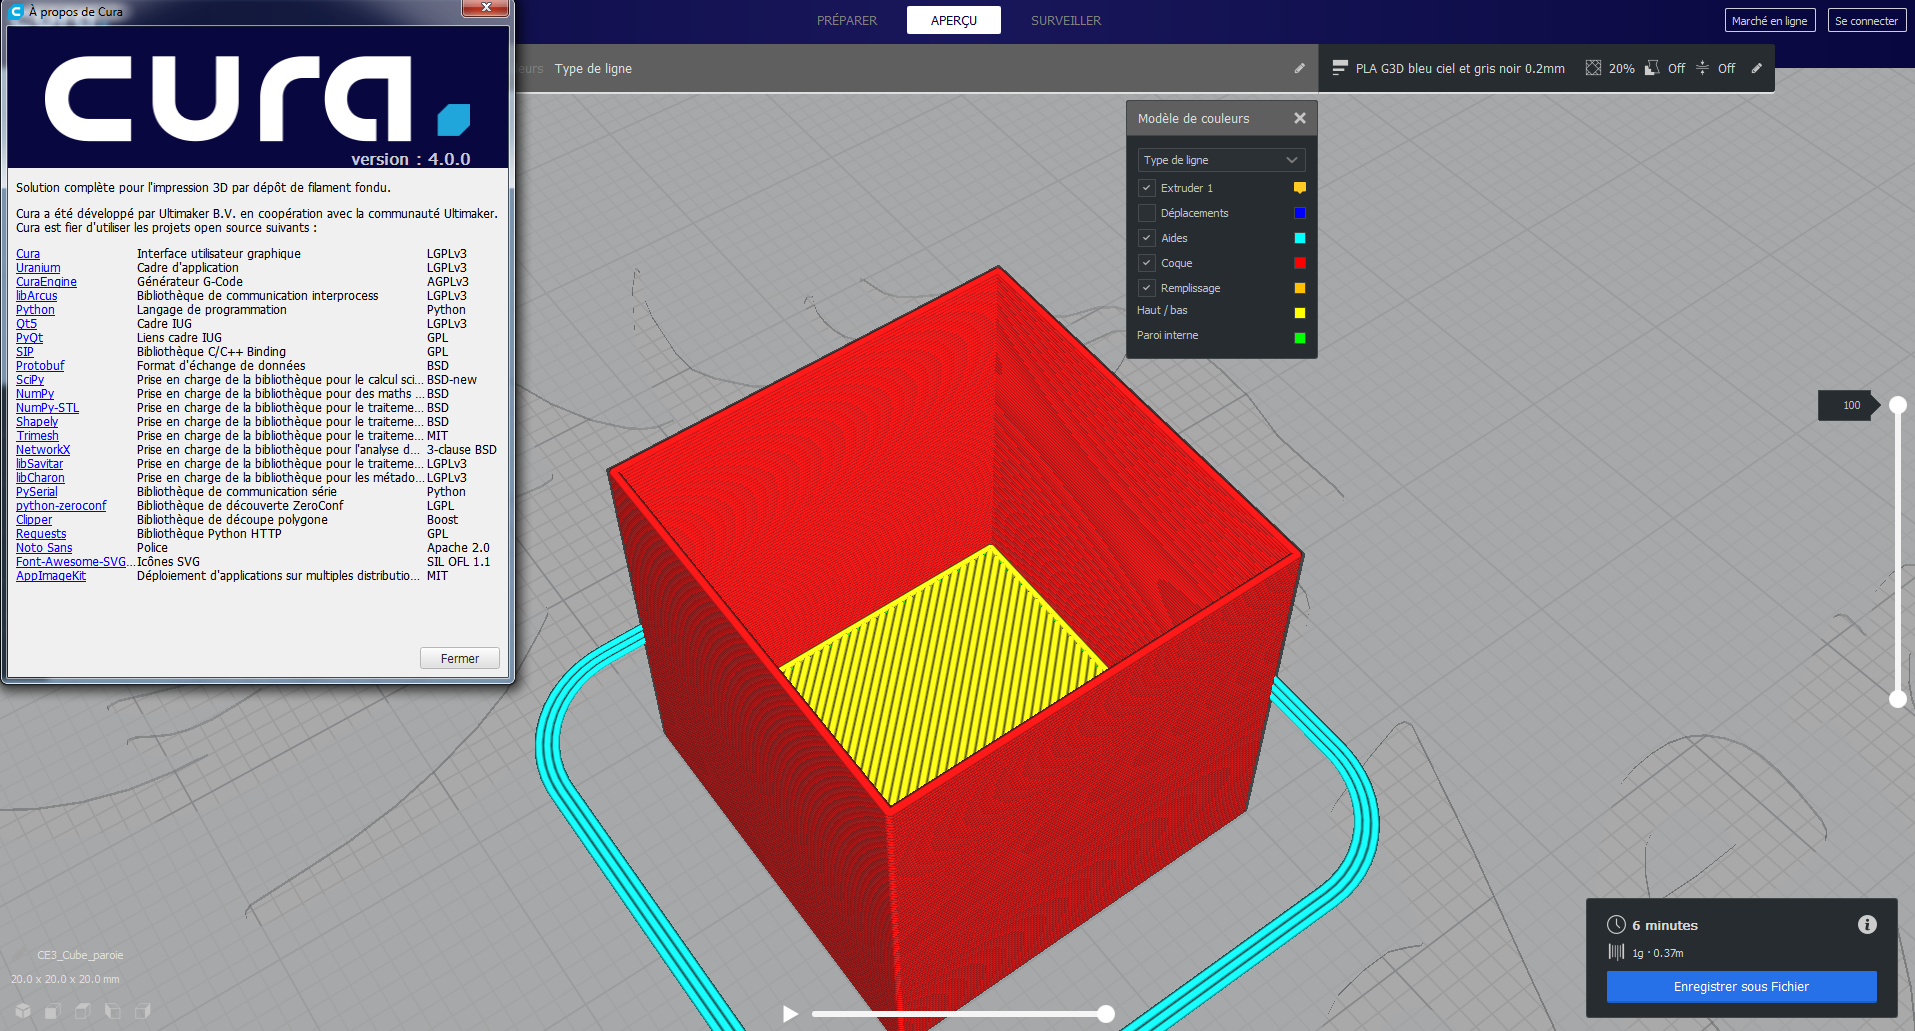This screenshot has height=1031, width=1915.
Task: Close the Modèle de couleurs panel
Action: (1299, 118)
